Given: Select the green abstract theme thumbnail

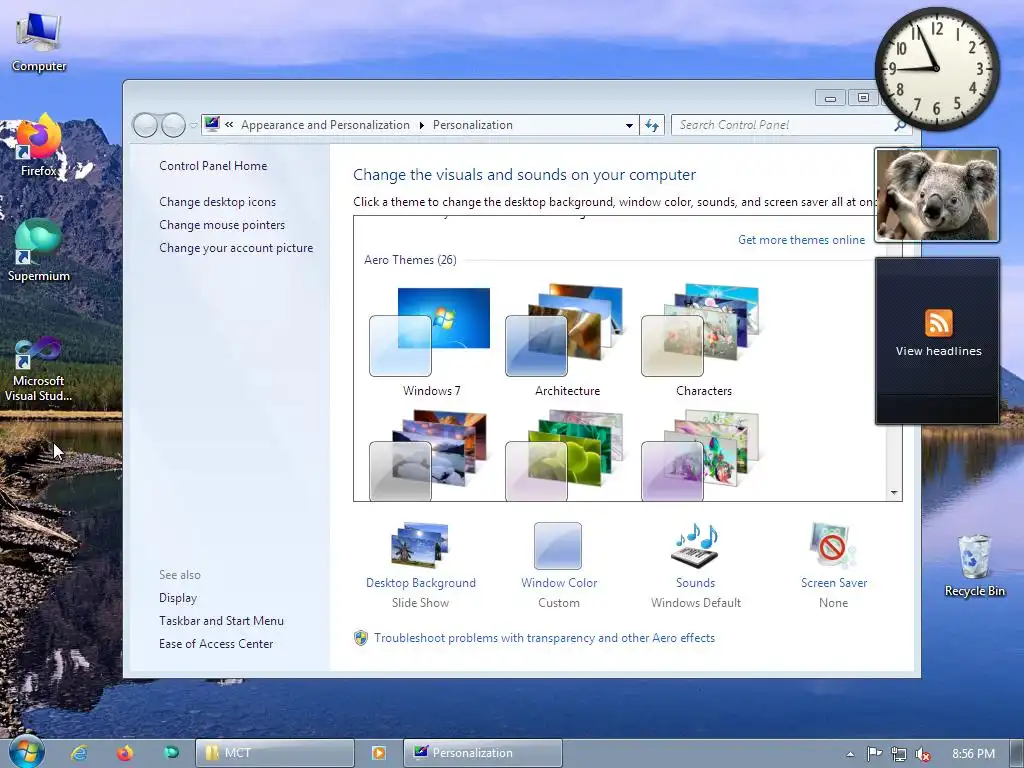Looking at the screenshot, I should [567, 455].
